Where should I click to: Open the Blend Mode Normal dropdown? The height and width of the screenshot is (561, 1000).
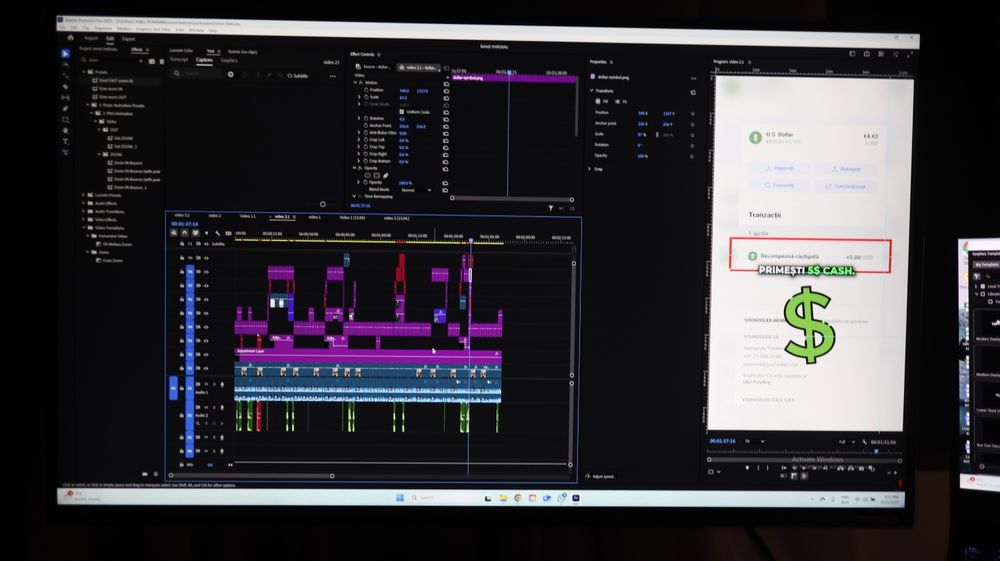point(416,190)
